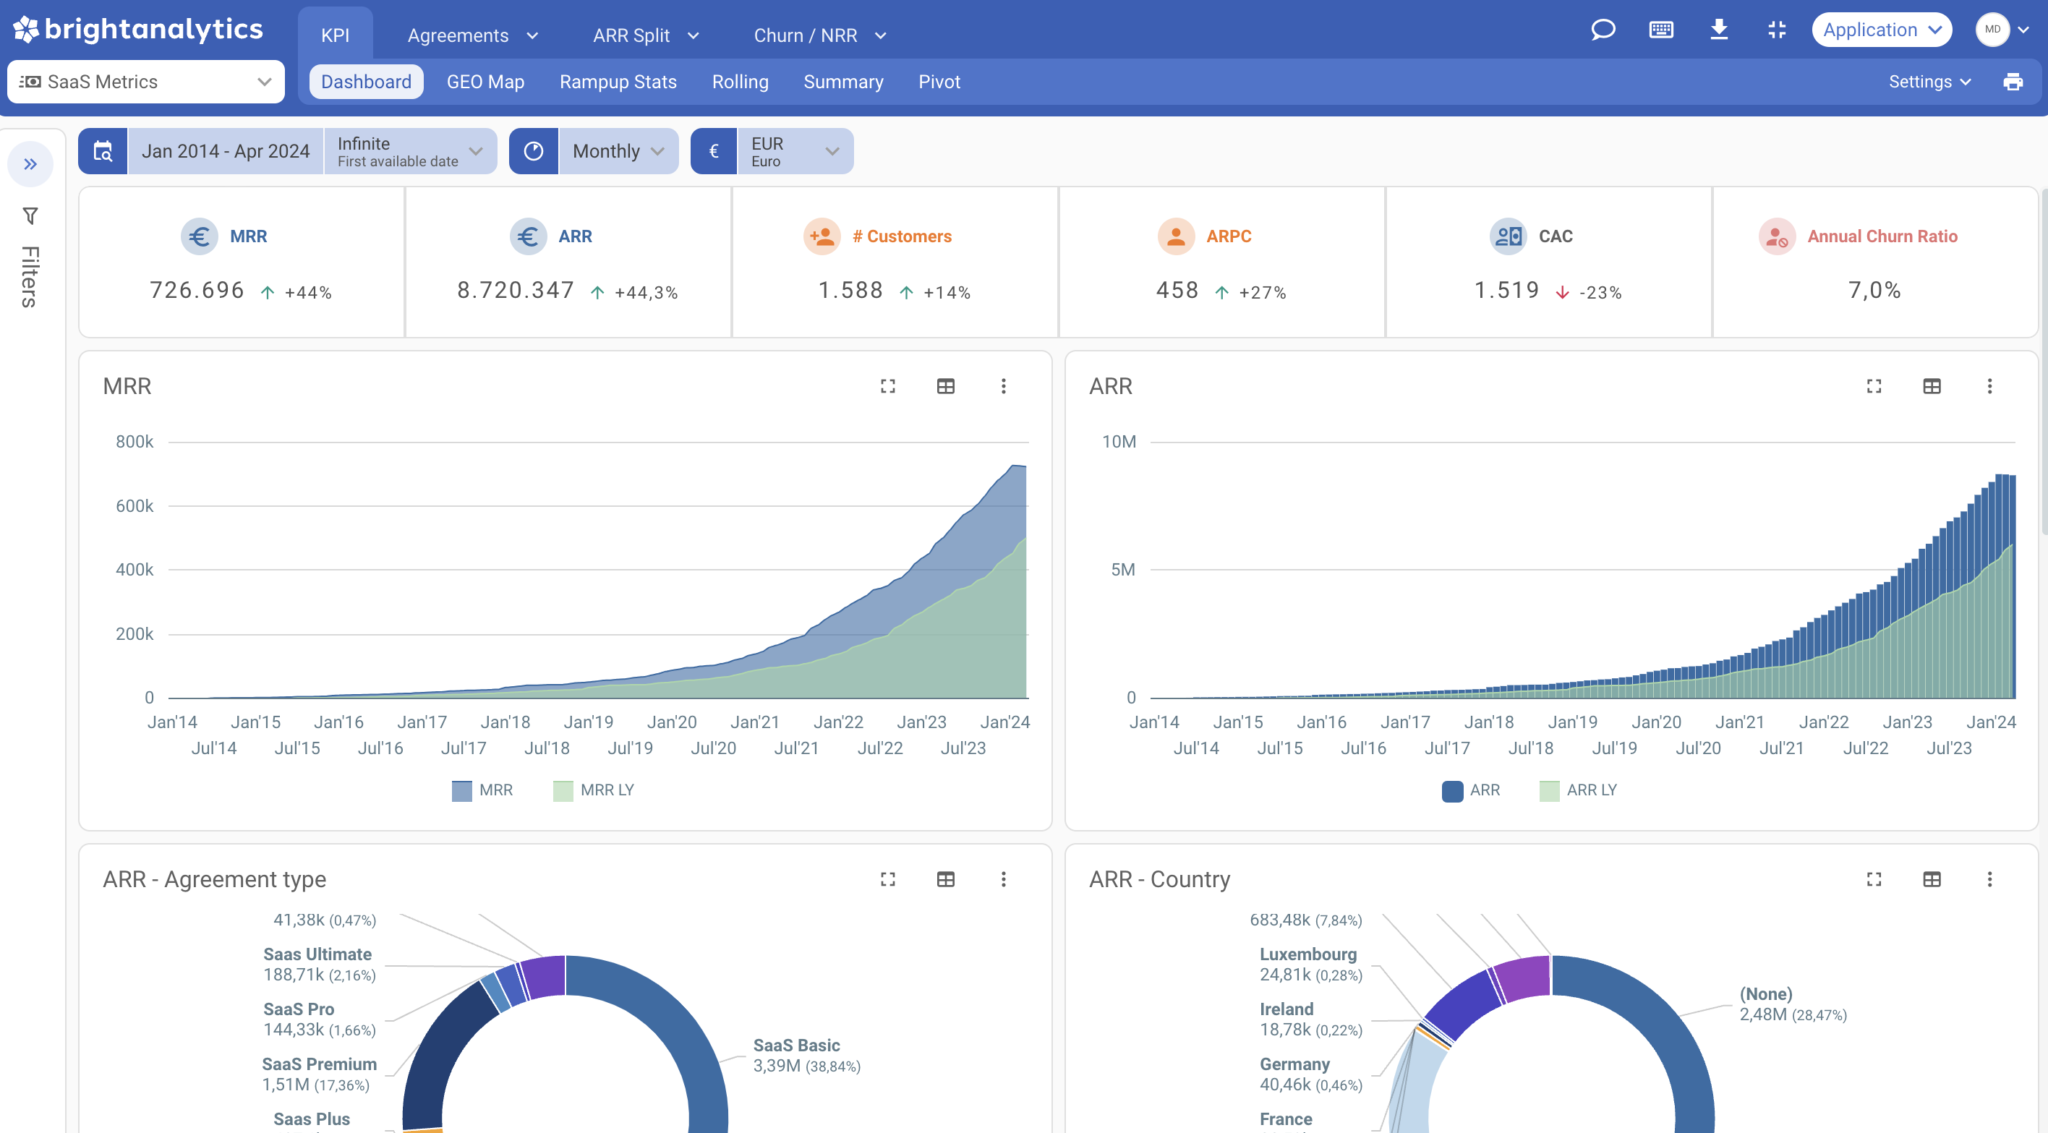Screen dimensions: 2048x1133
Task: Open the EUR currency dropdown
Action: coord(793,150)
